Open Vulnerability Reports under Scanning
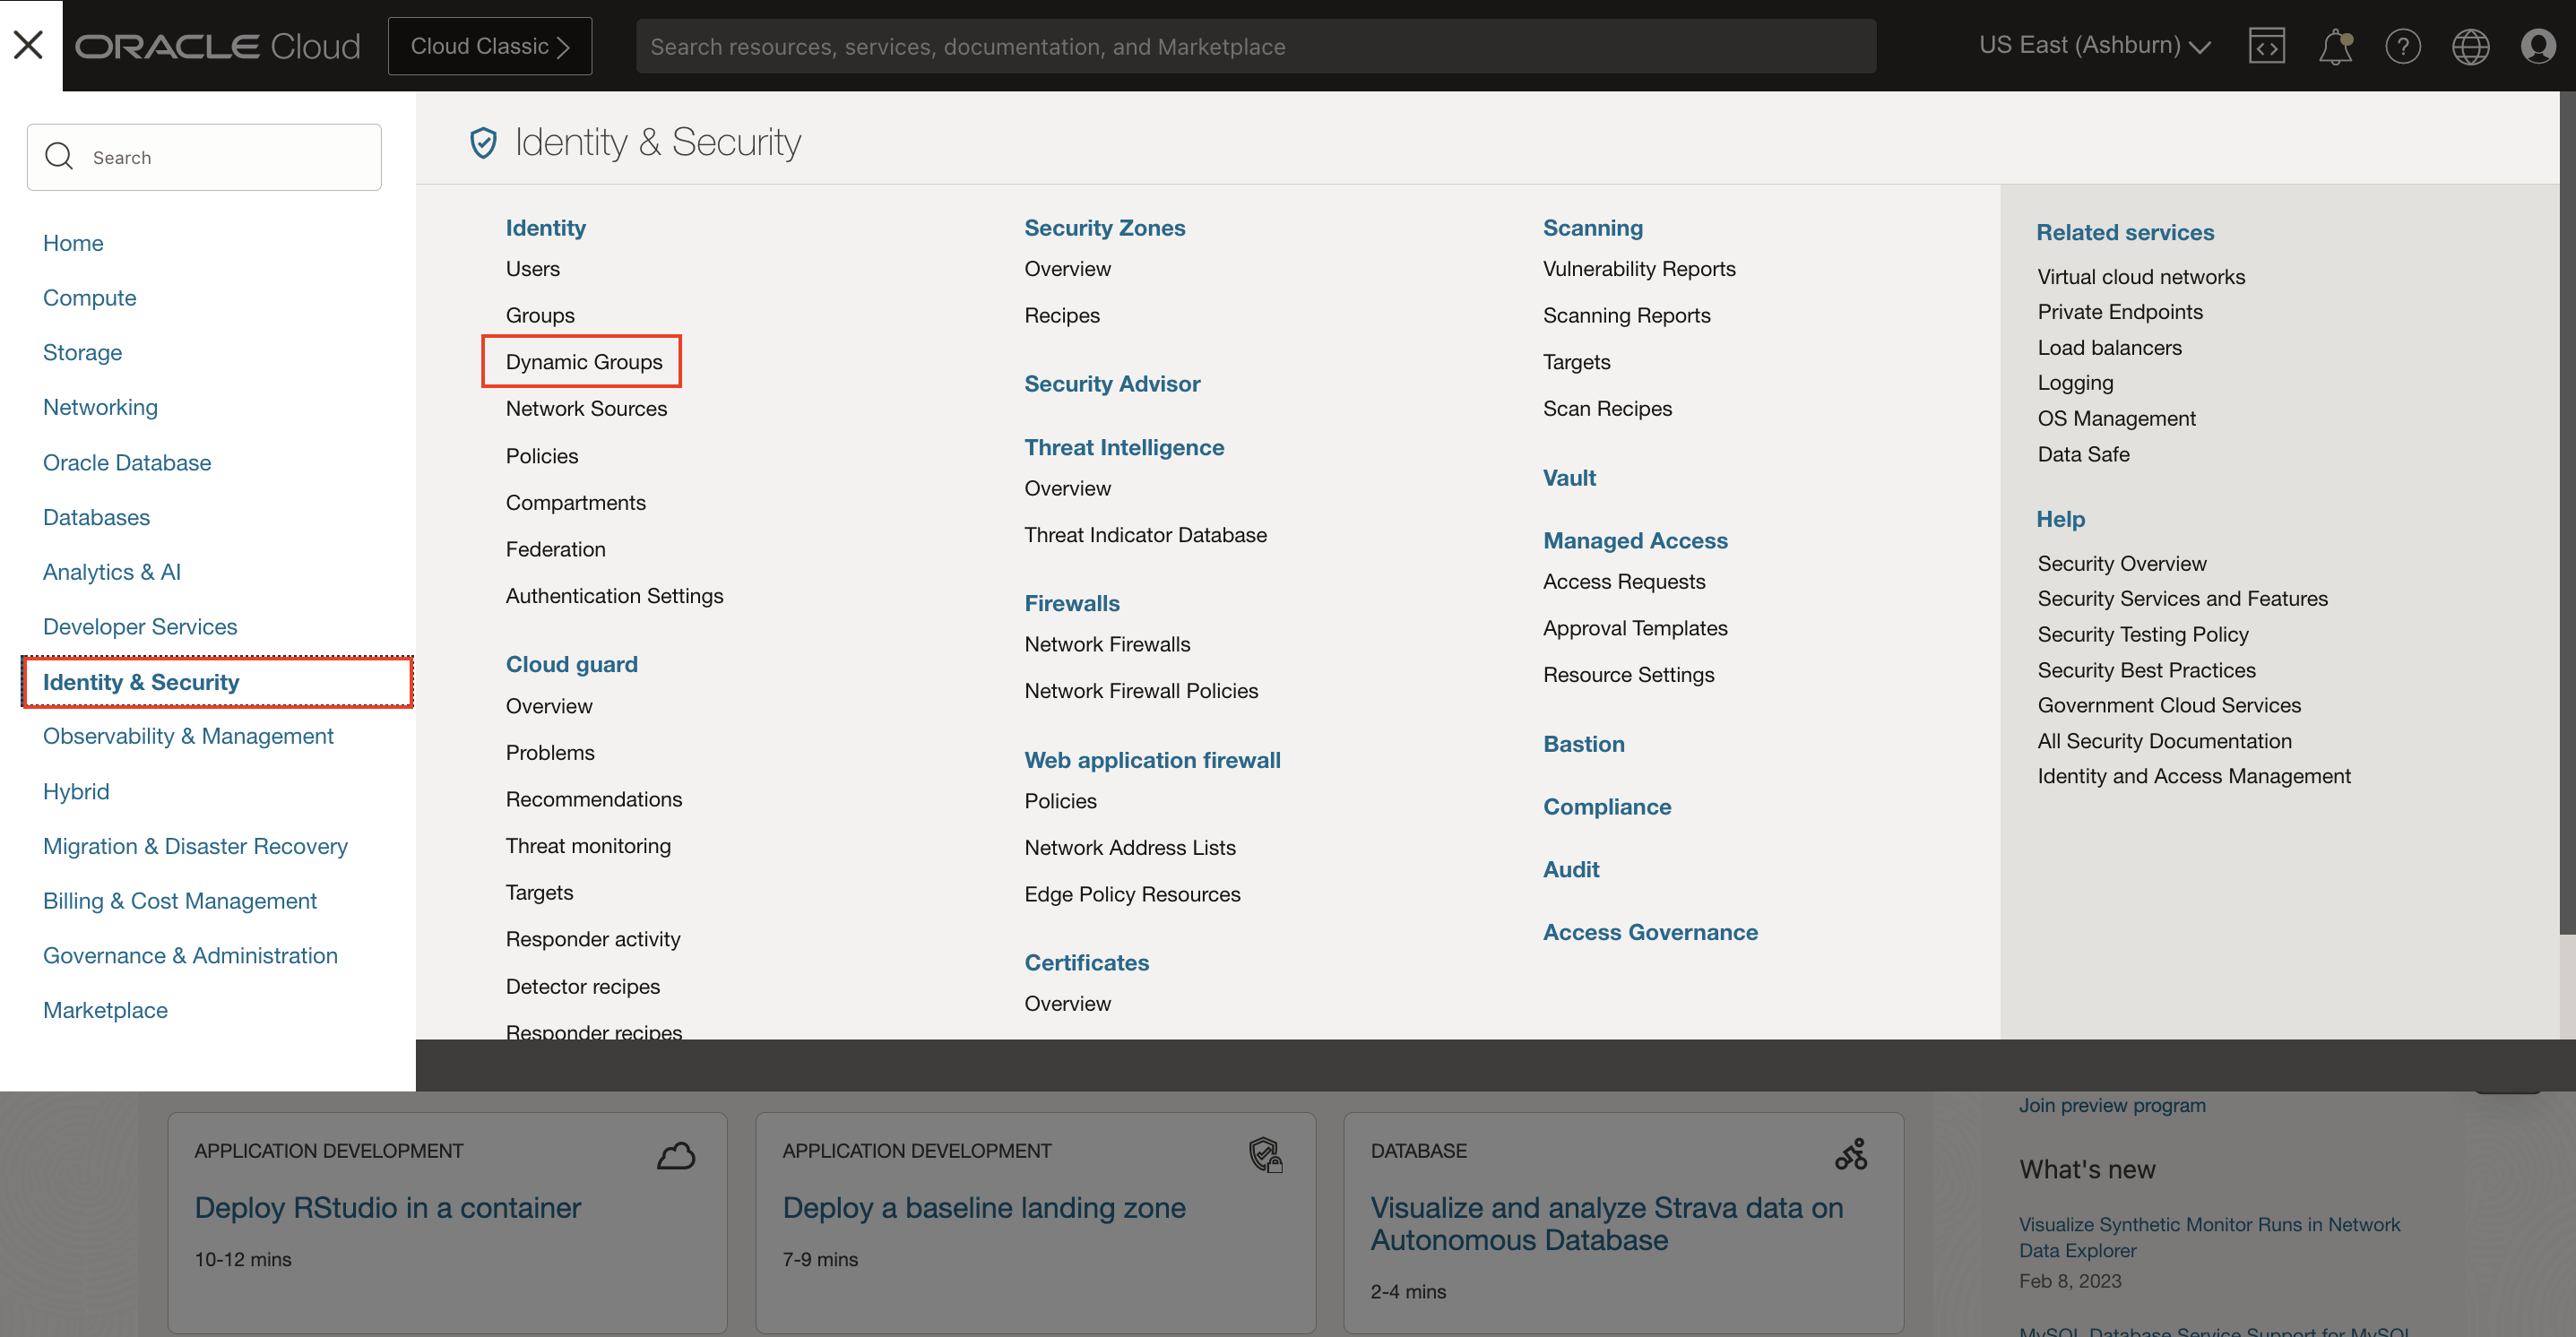This screenshot has height=1337, width=2576. (x=1639, y=269)
